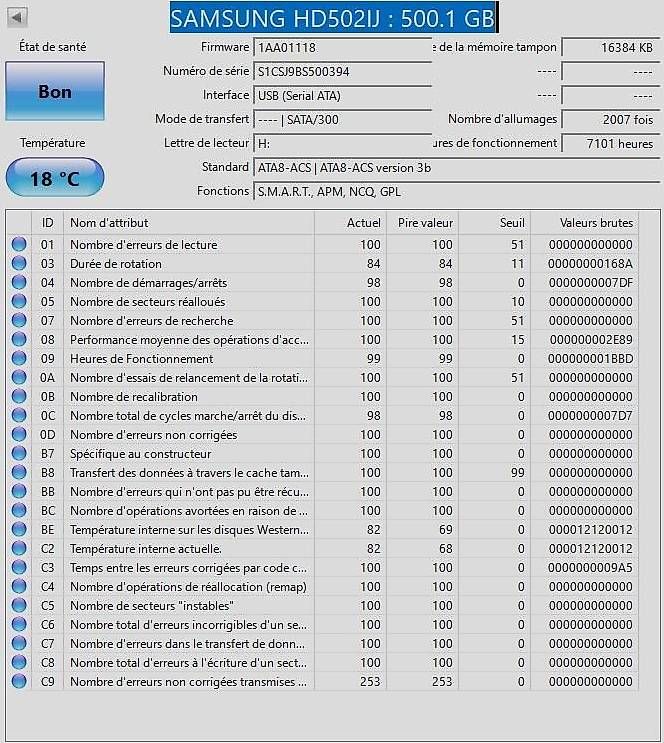Screen dimensions: 664x743
Task: Select status icon of attribute B7
Action: click(19, 453)
